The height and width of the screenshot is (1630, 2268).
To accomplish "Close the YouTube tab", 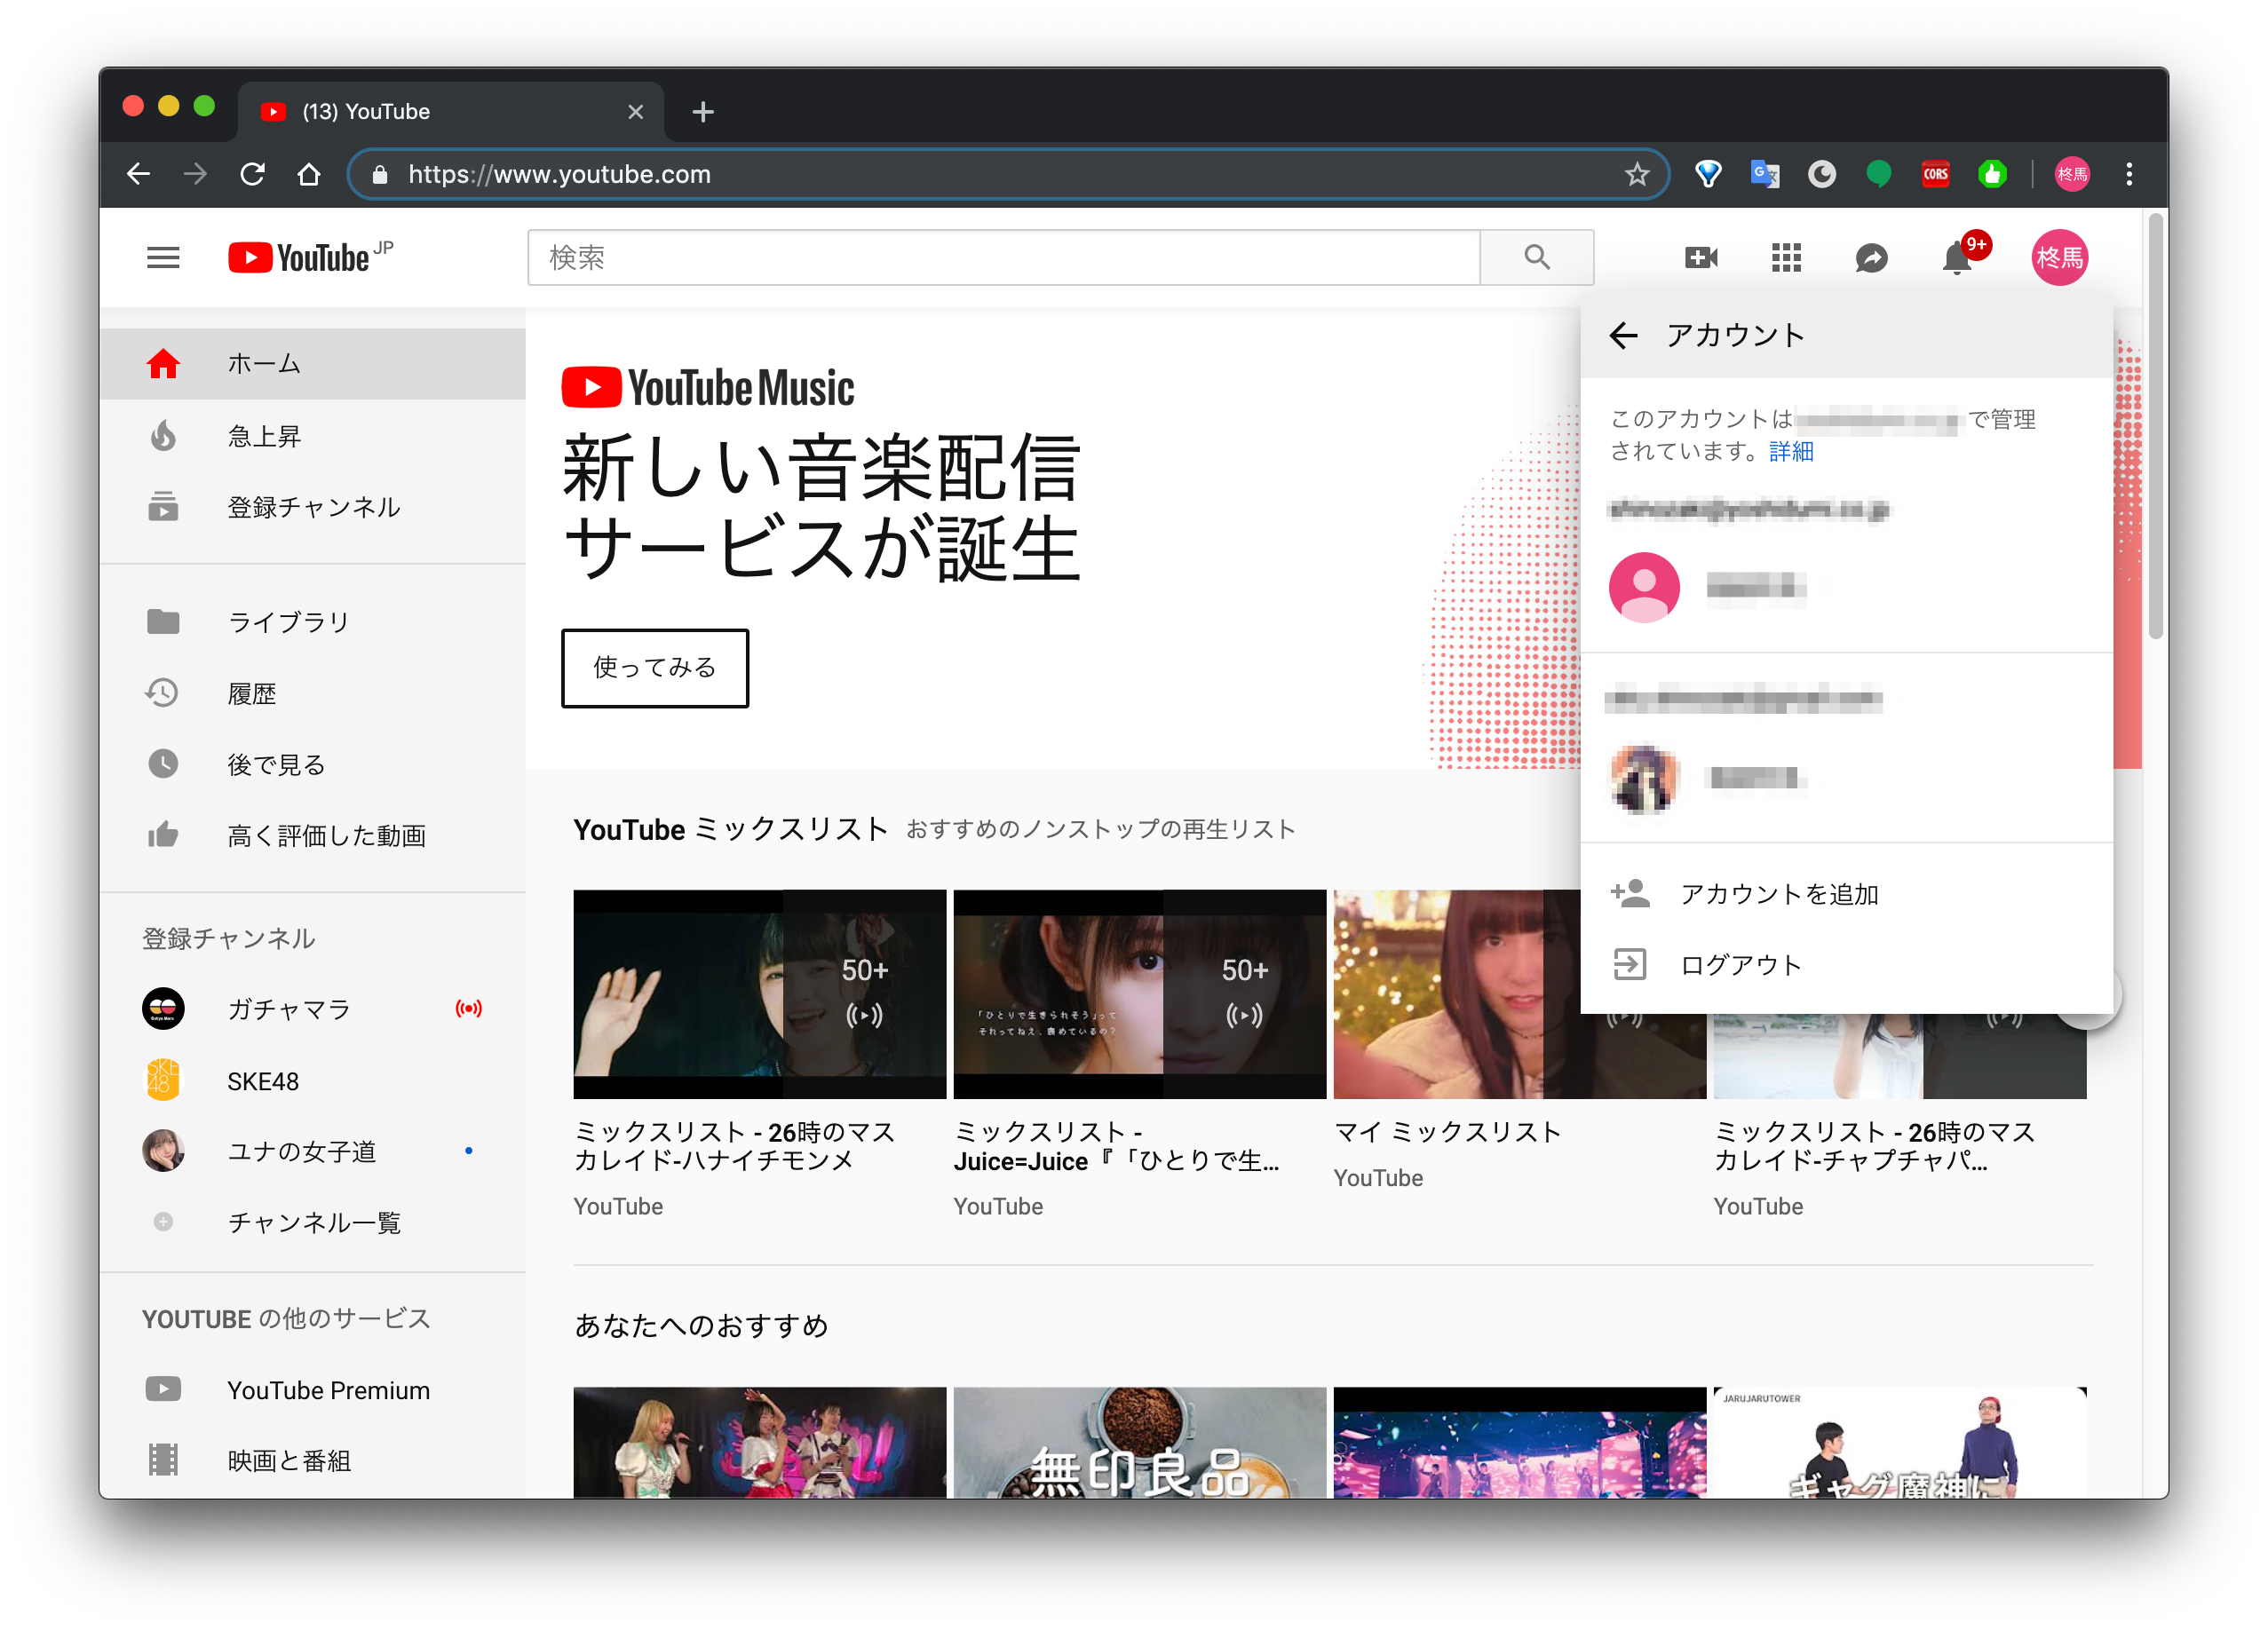I will point(635,112).
